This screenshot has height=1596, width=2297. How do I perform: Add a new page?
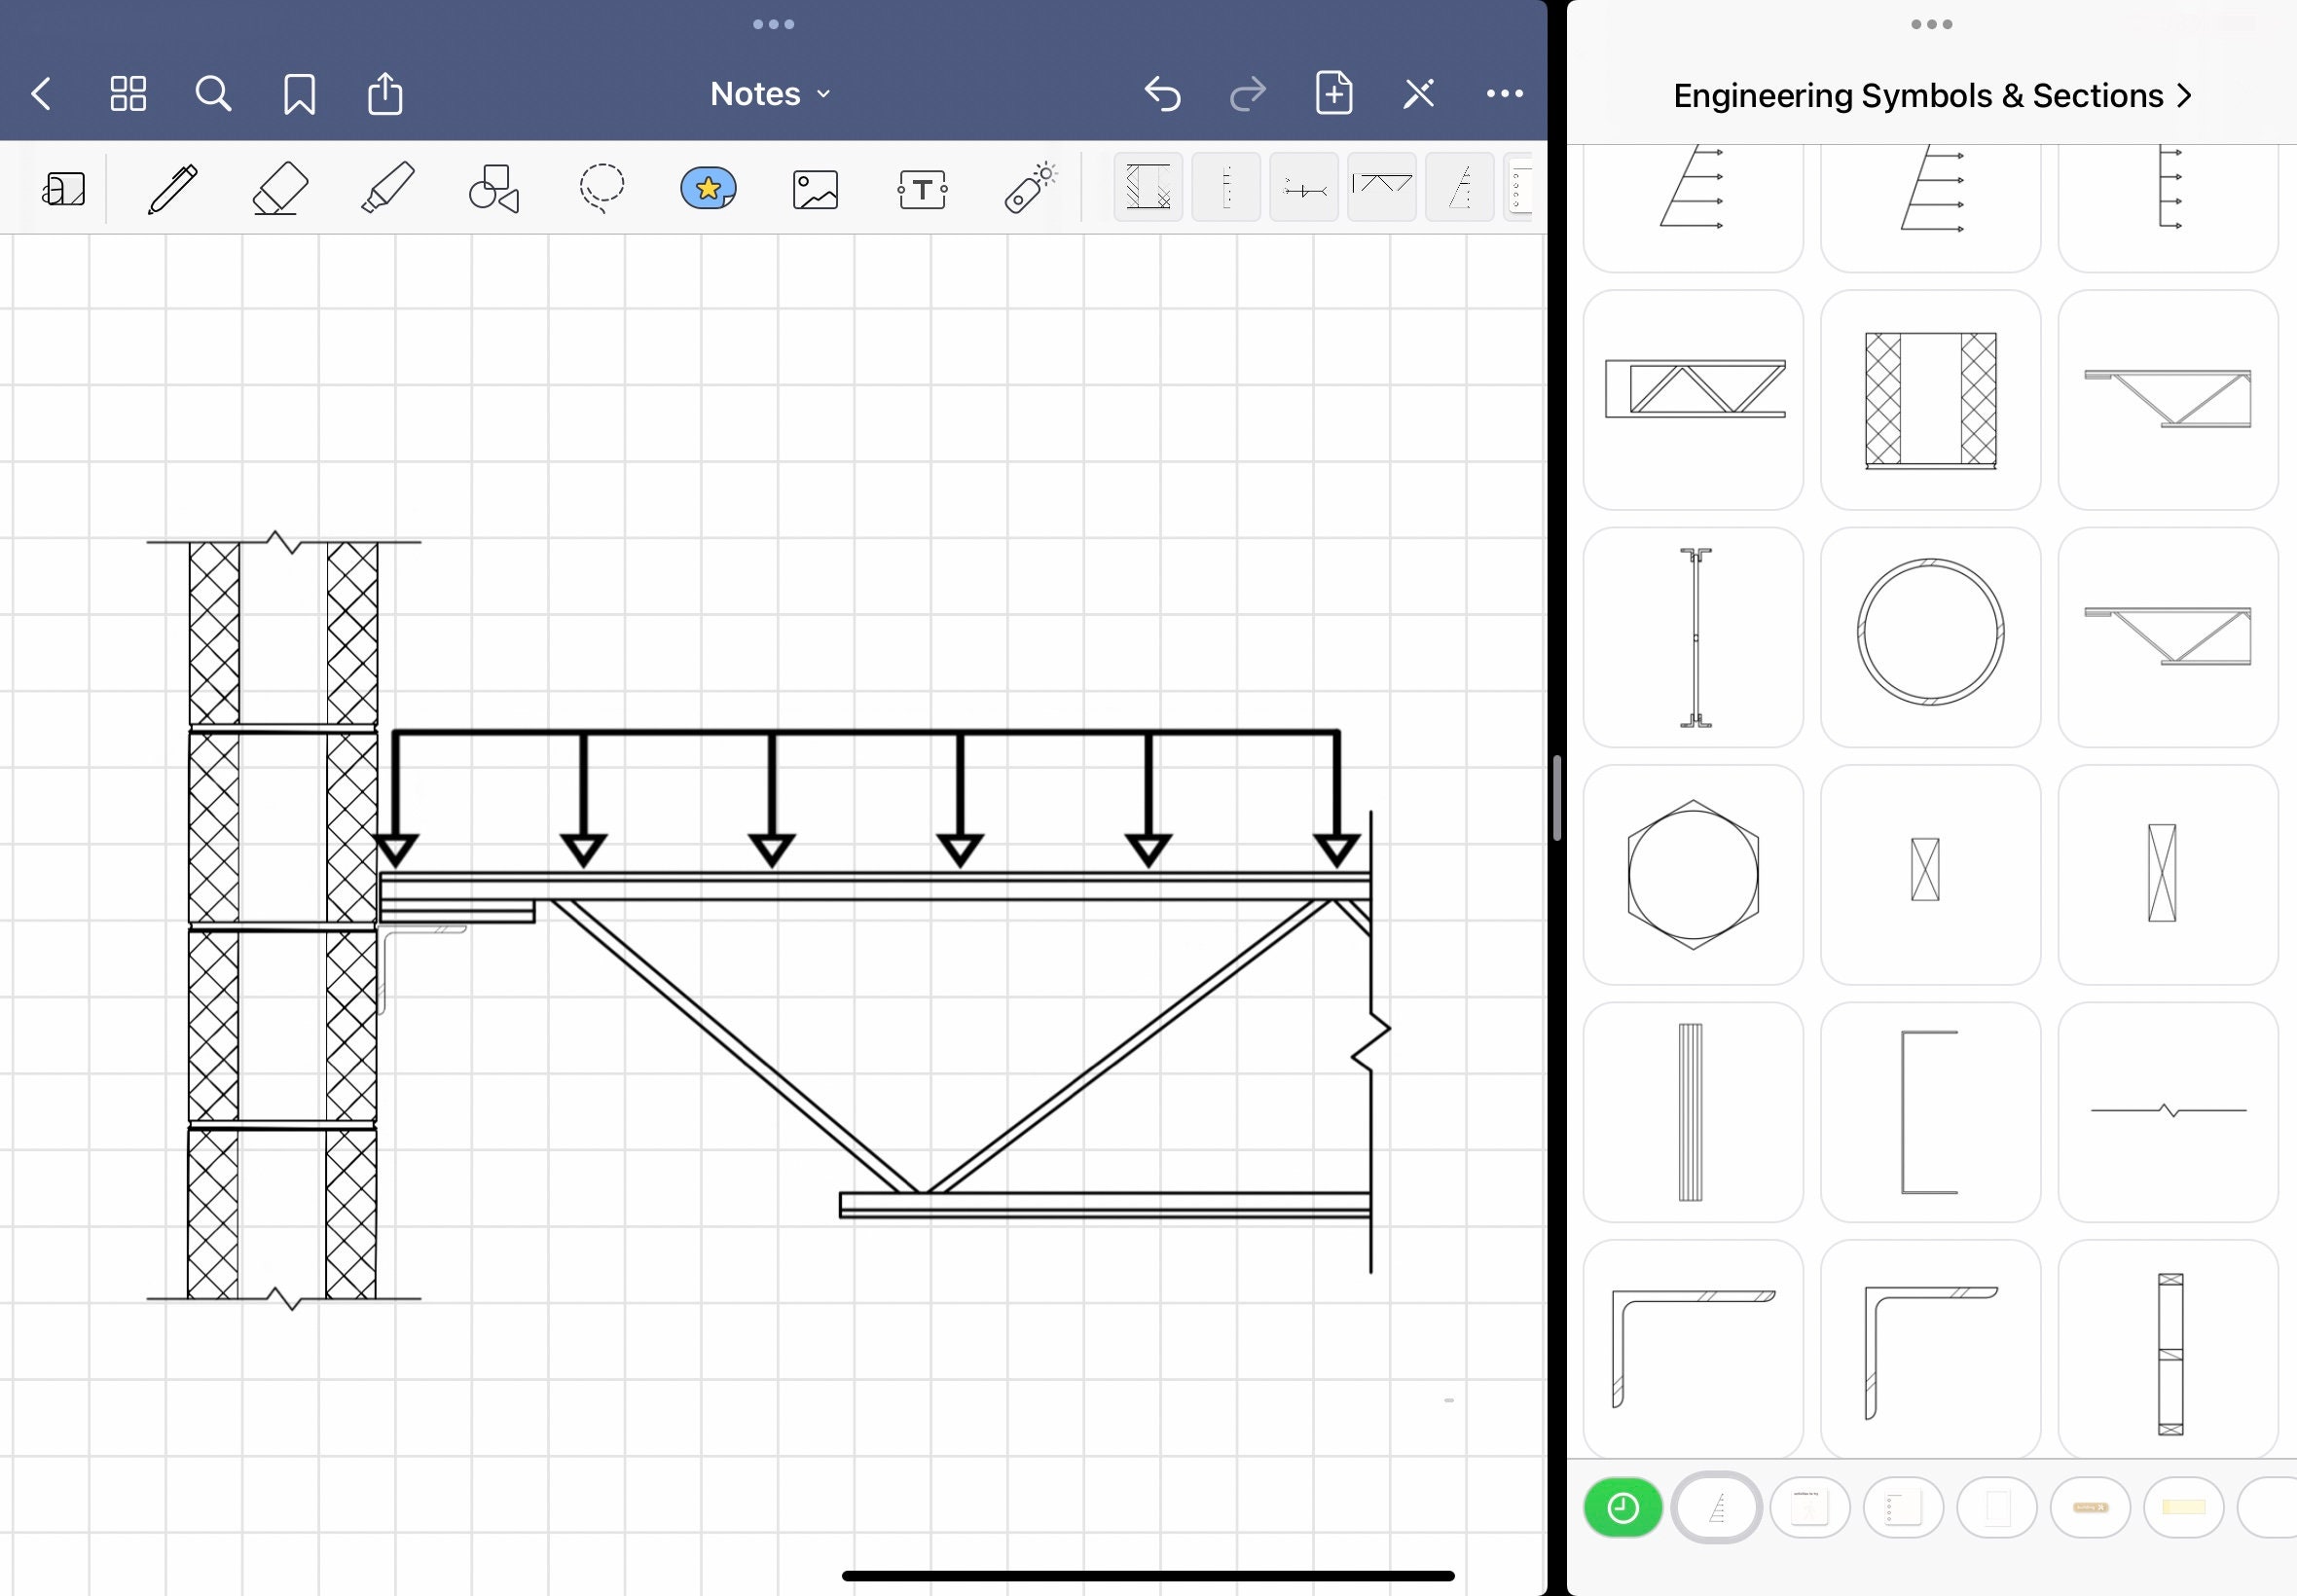coord(1334,93)
